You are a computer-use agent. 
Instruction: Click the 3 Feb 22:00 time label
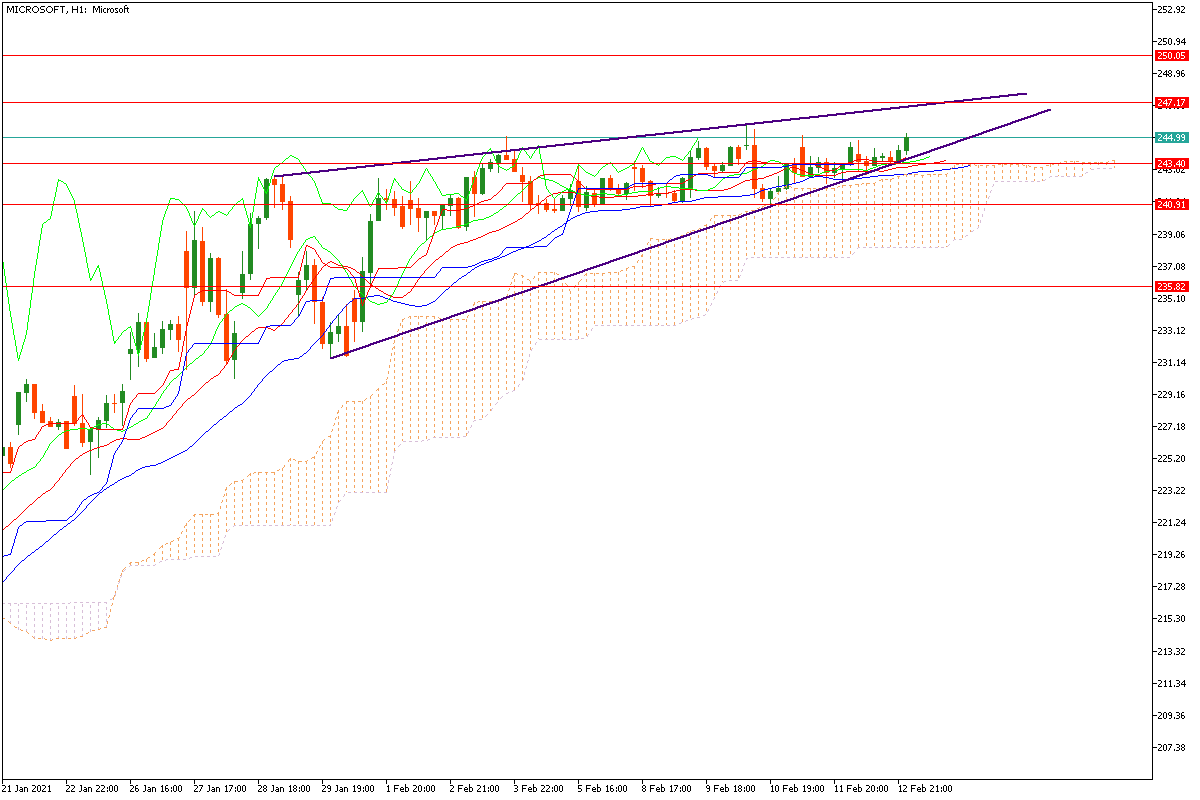coord(540,788)
